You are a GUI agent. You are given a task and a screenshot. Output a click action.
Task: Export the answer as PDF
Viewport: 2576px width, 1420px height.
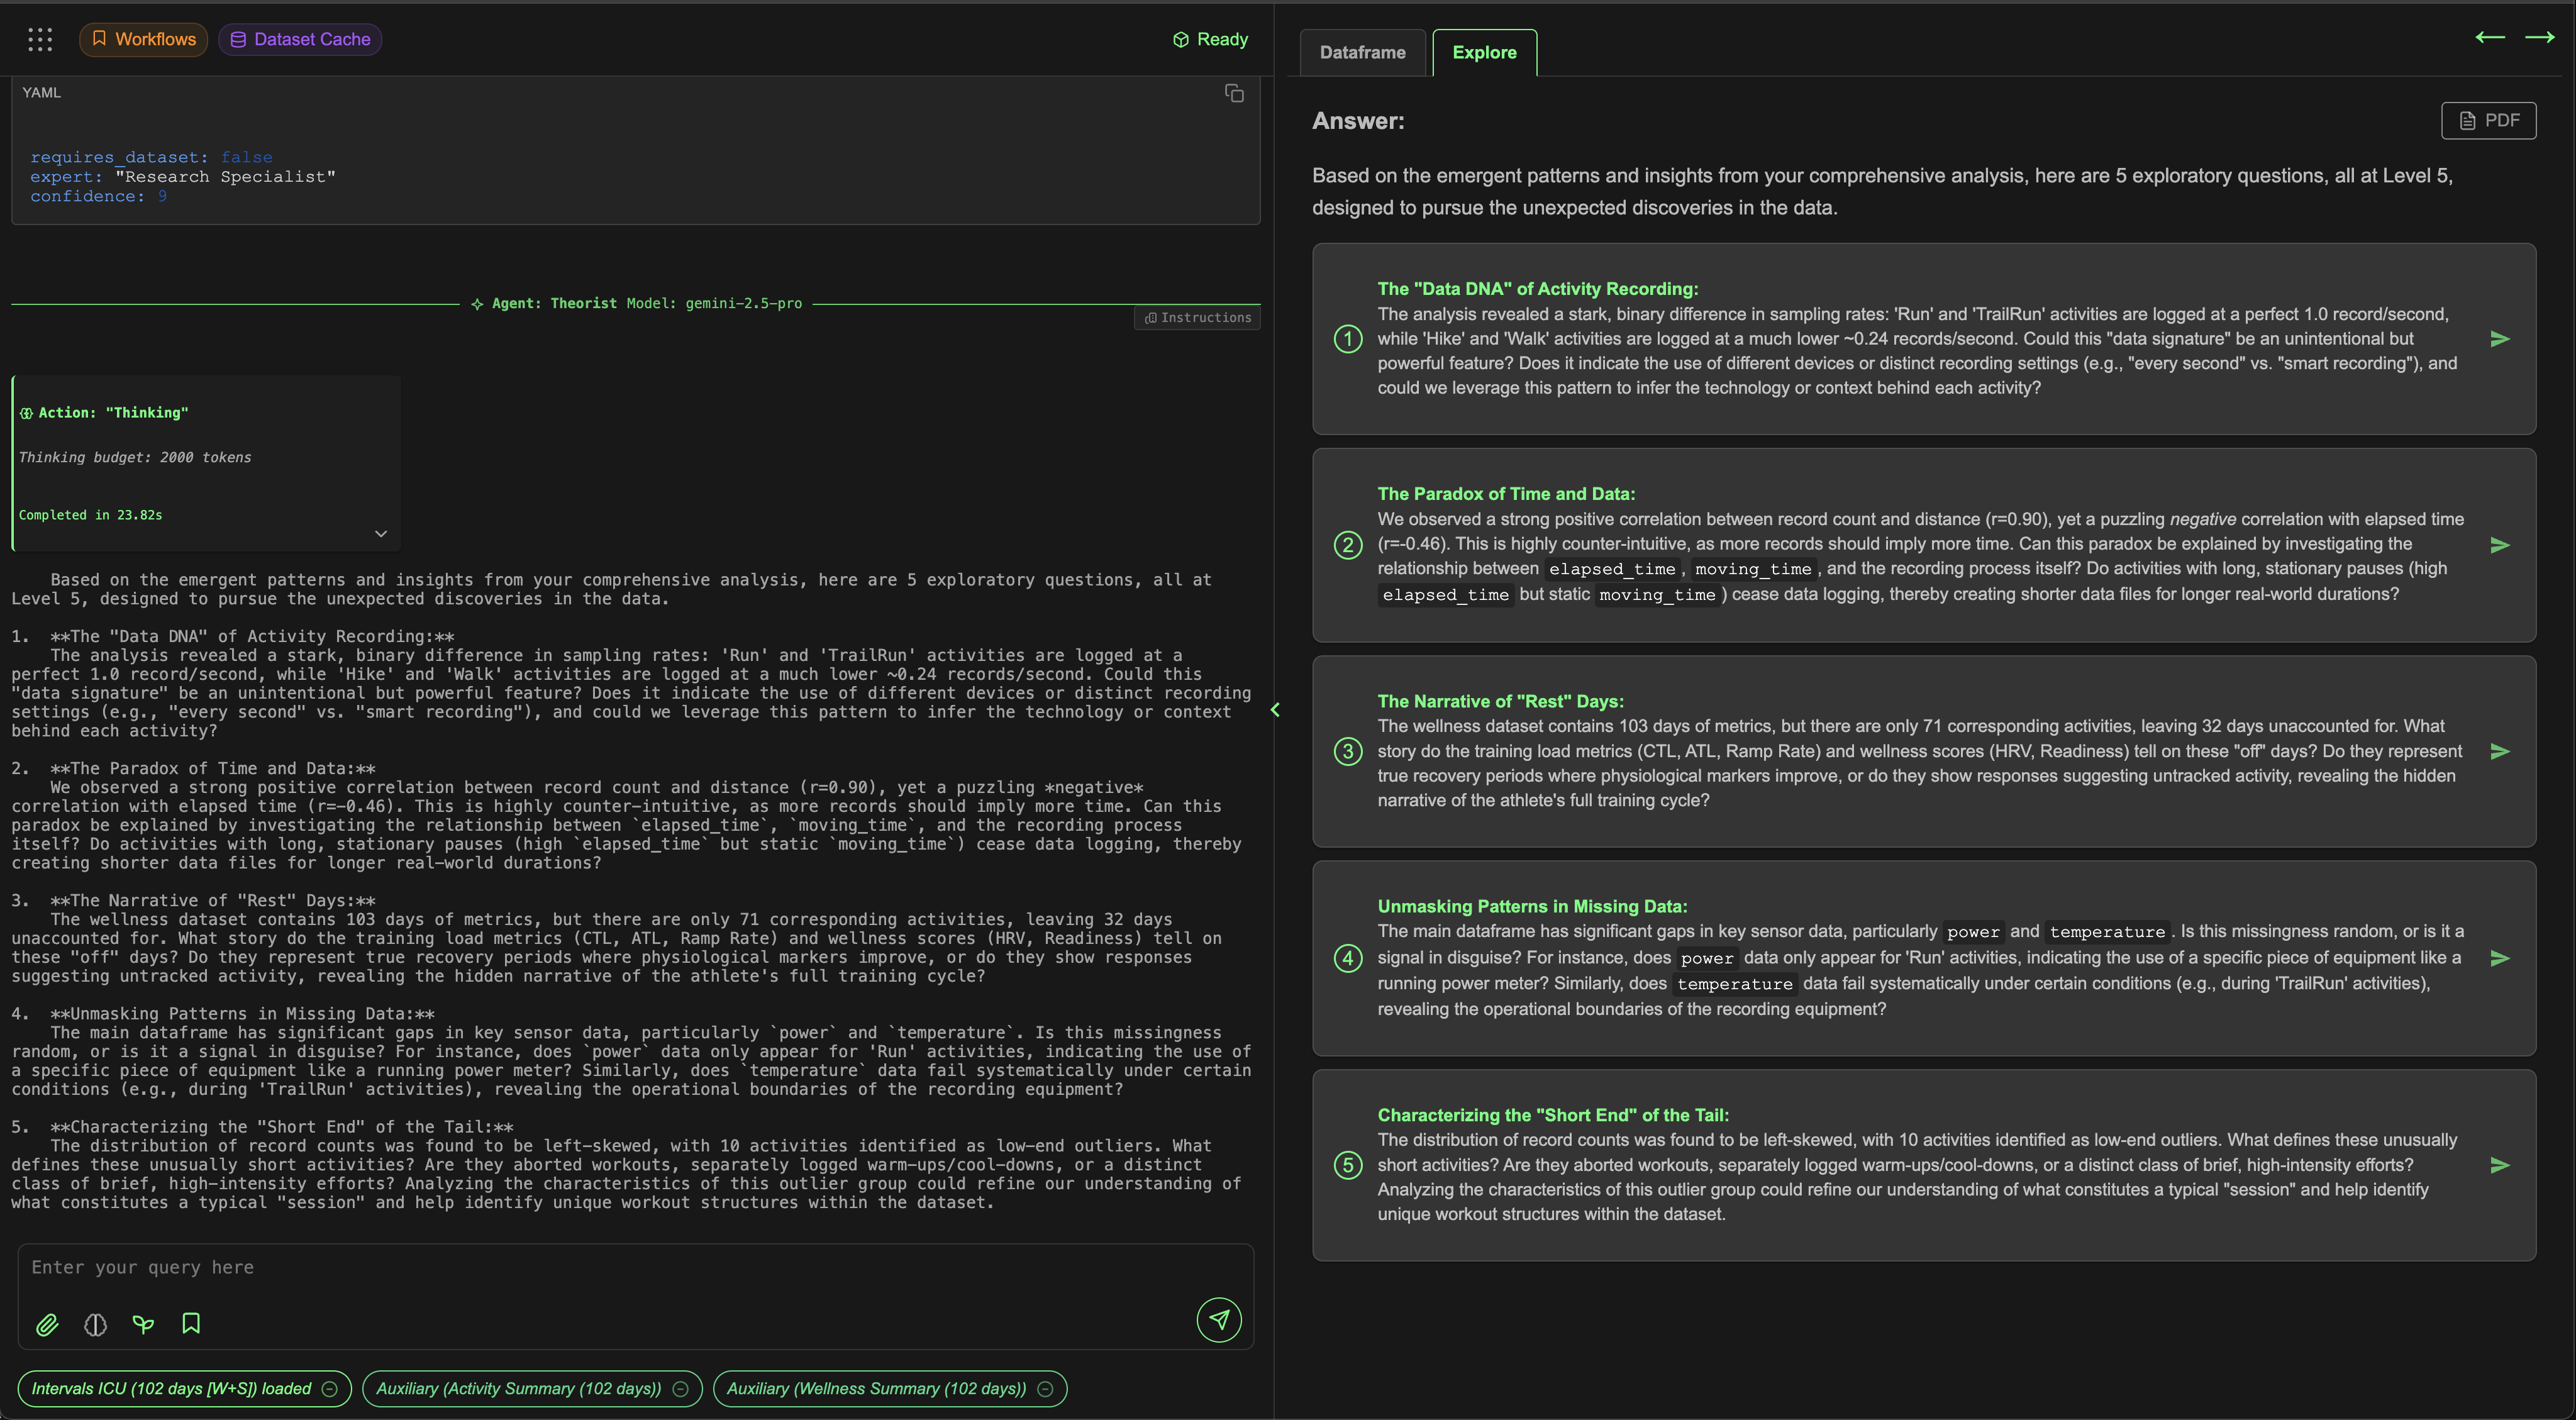[x=2488, y=120]
